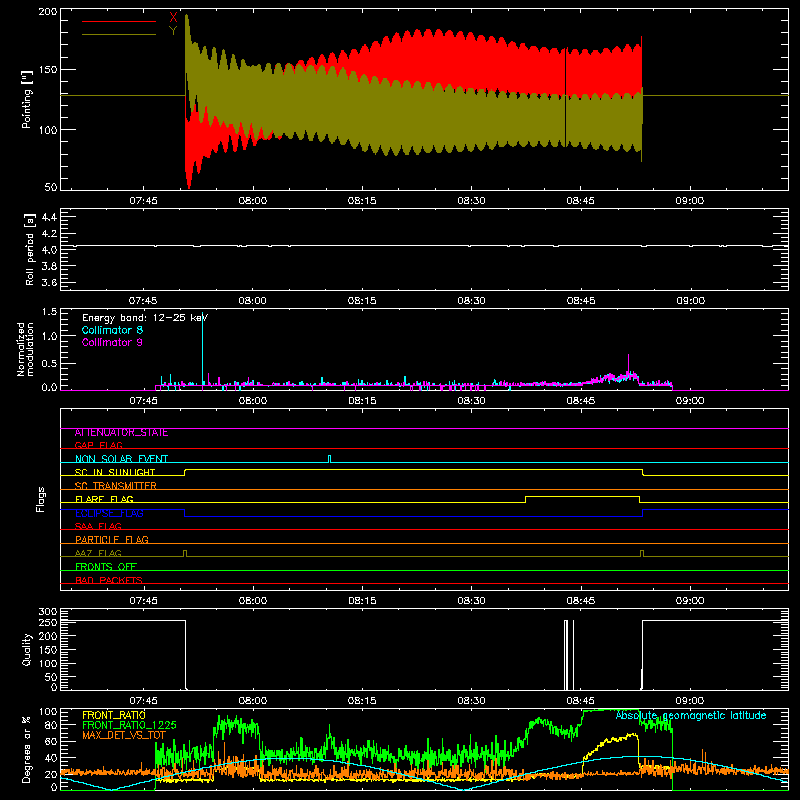Click the '09:00' tick under Pointing plot
Viewport: 800px width, 800px height.
pos(690,201)
